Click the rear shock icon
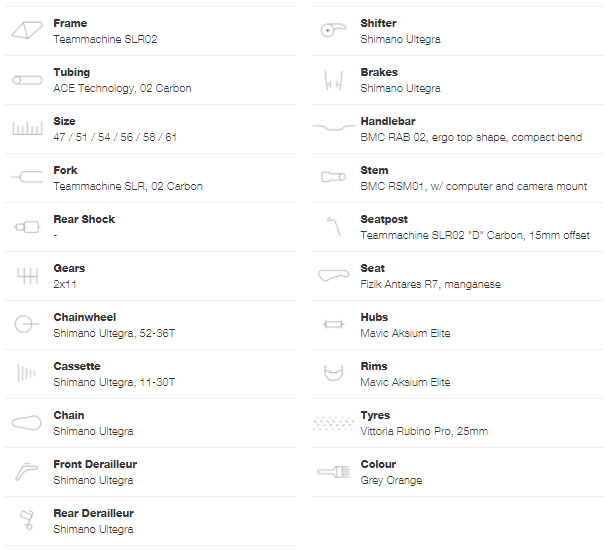This screenshot has width=611, height=551. point(25,227)
